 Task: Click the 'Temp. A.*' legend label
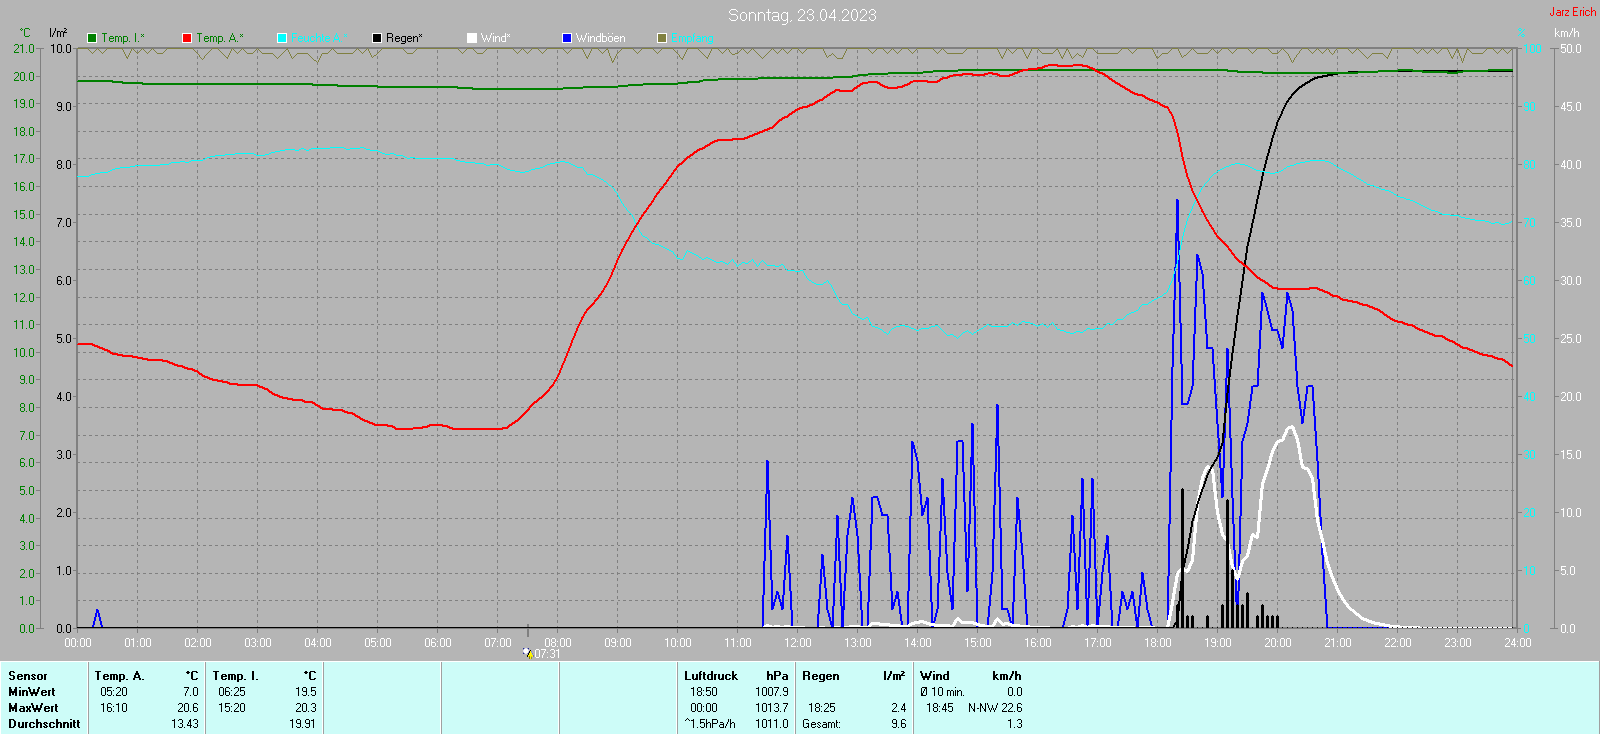tap(220, 38)
